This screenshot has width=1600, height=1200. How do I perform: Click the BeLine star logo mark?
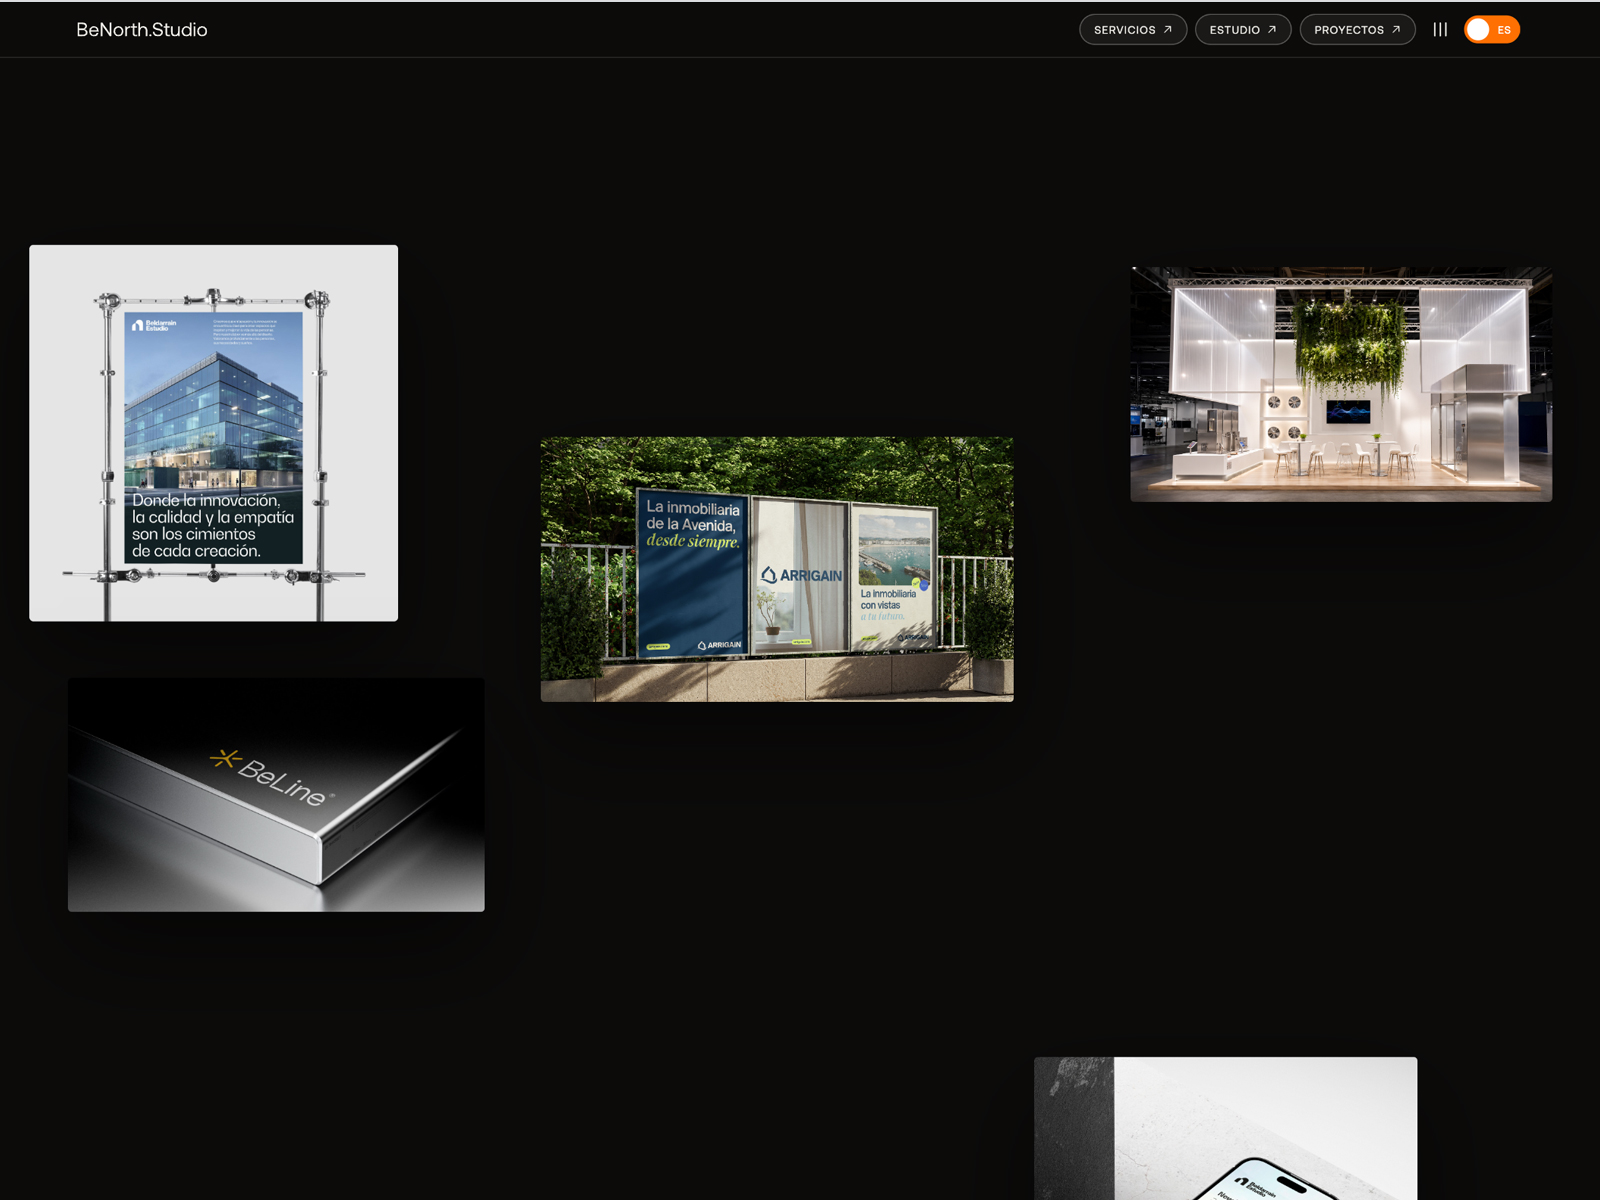tap(224, 759)
